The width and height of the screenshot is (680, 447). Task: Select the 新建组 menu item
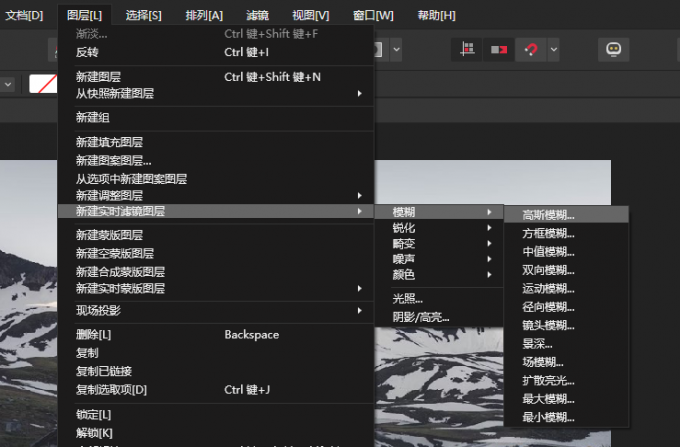click(216, 117)
